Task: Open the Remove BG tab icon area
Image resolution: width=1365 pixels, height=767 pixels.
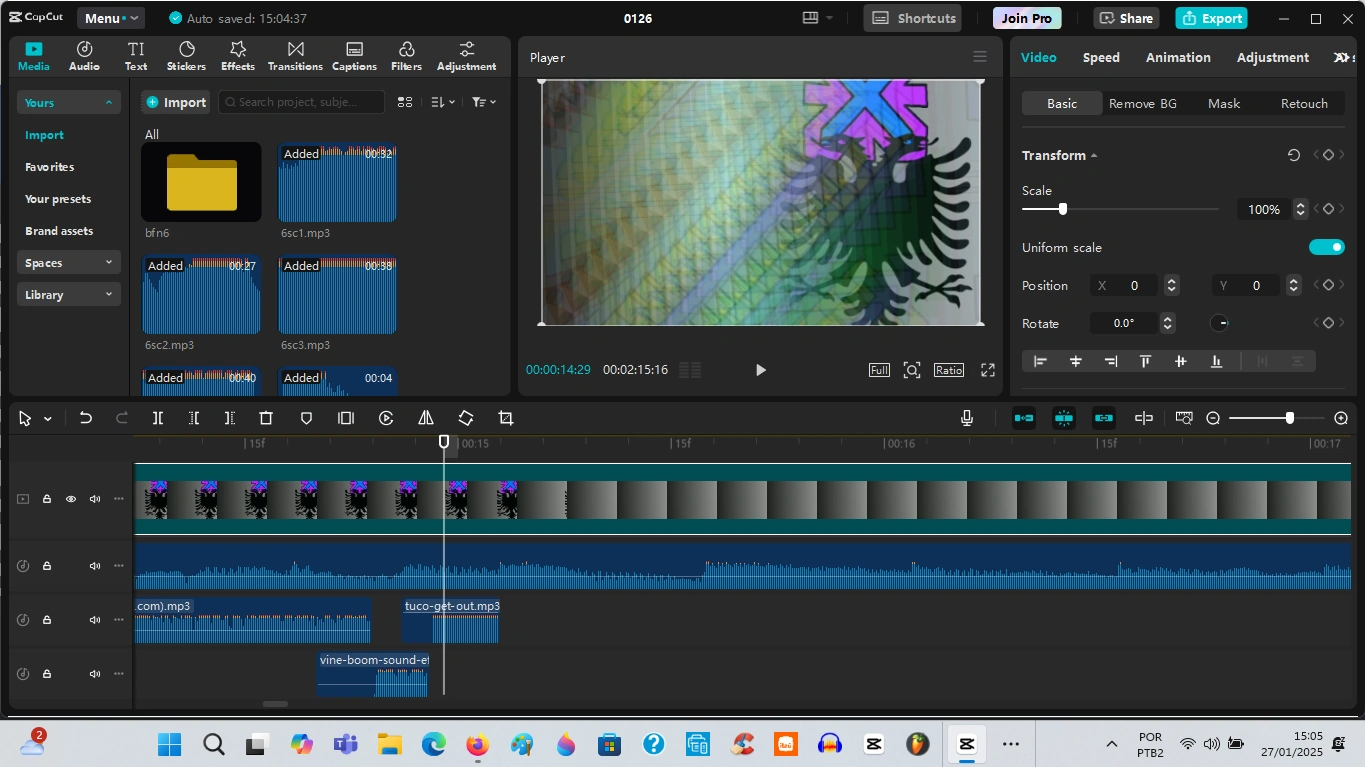Action: 1142,103
